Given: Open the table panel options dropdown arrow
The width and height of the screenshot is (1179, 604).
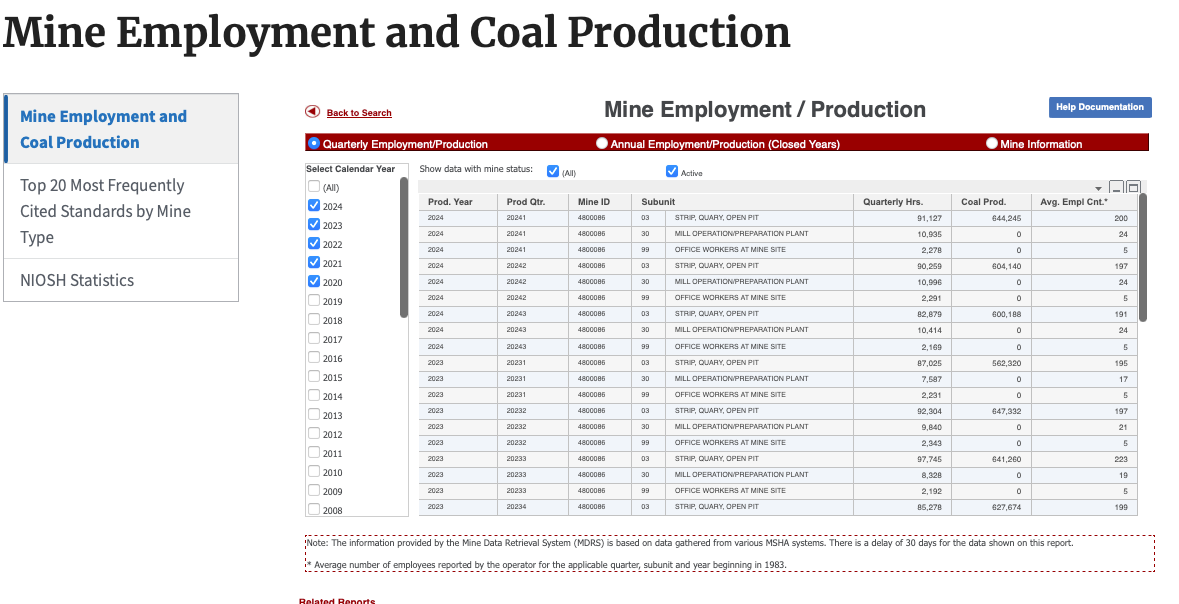Looking at the screenshot, I should pyautogui.click(x=1099, y=188).
